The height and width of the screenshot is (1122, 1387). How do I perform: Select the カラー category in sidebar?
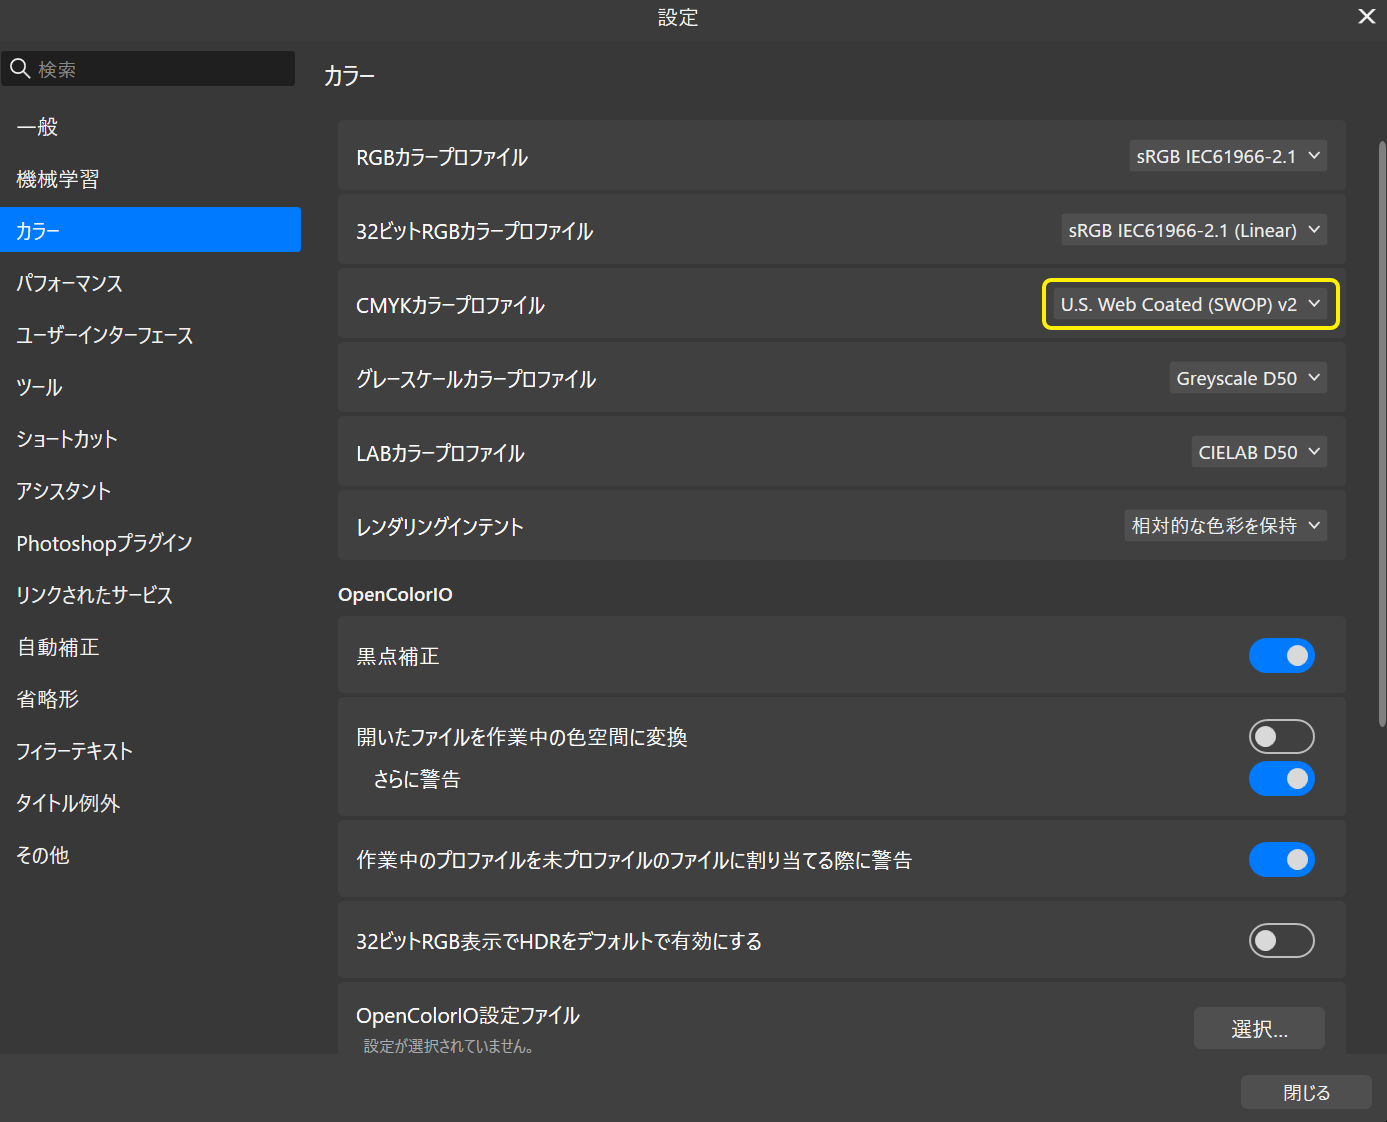(x=150, y=230)
